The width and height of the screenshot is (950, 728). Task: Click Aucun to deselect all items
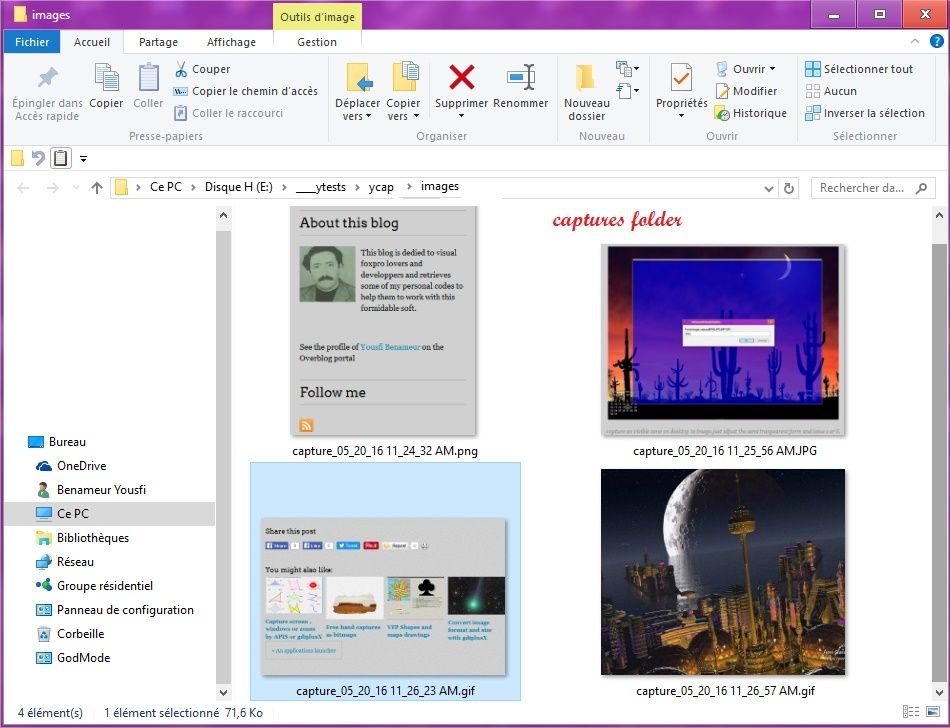tap(838, 91)
